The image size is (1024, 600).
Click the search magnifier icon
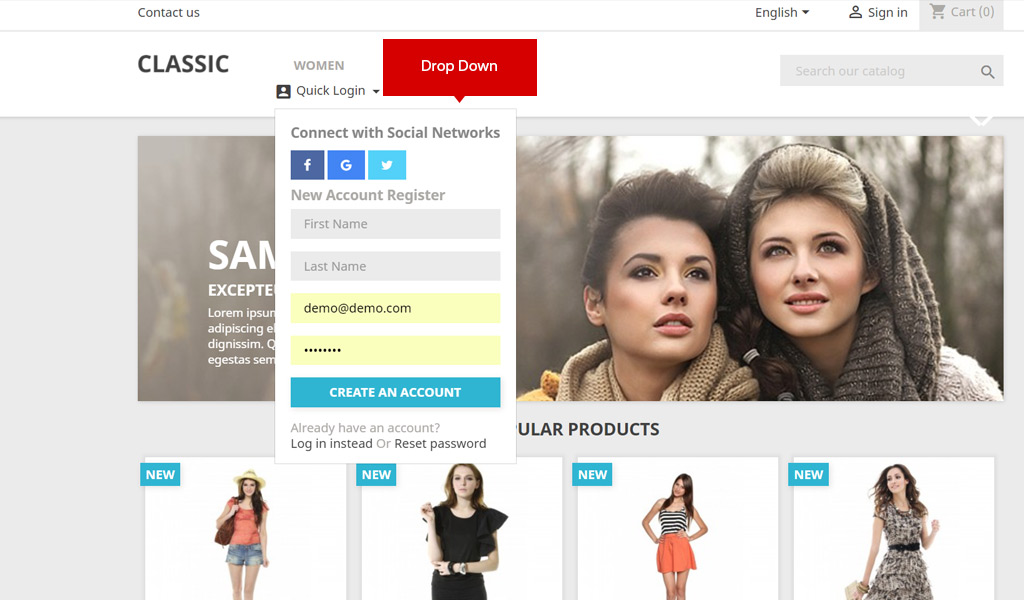pos(987,72)
